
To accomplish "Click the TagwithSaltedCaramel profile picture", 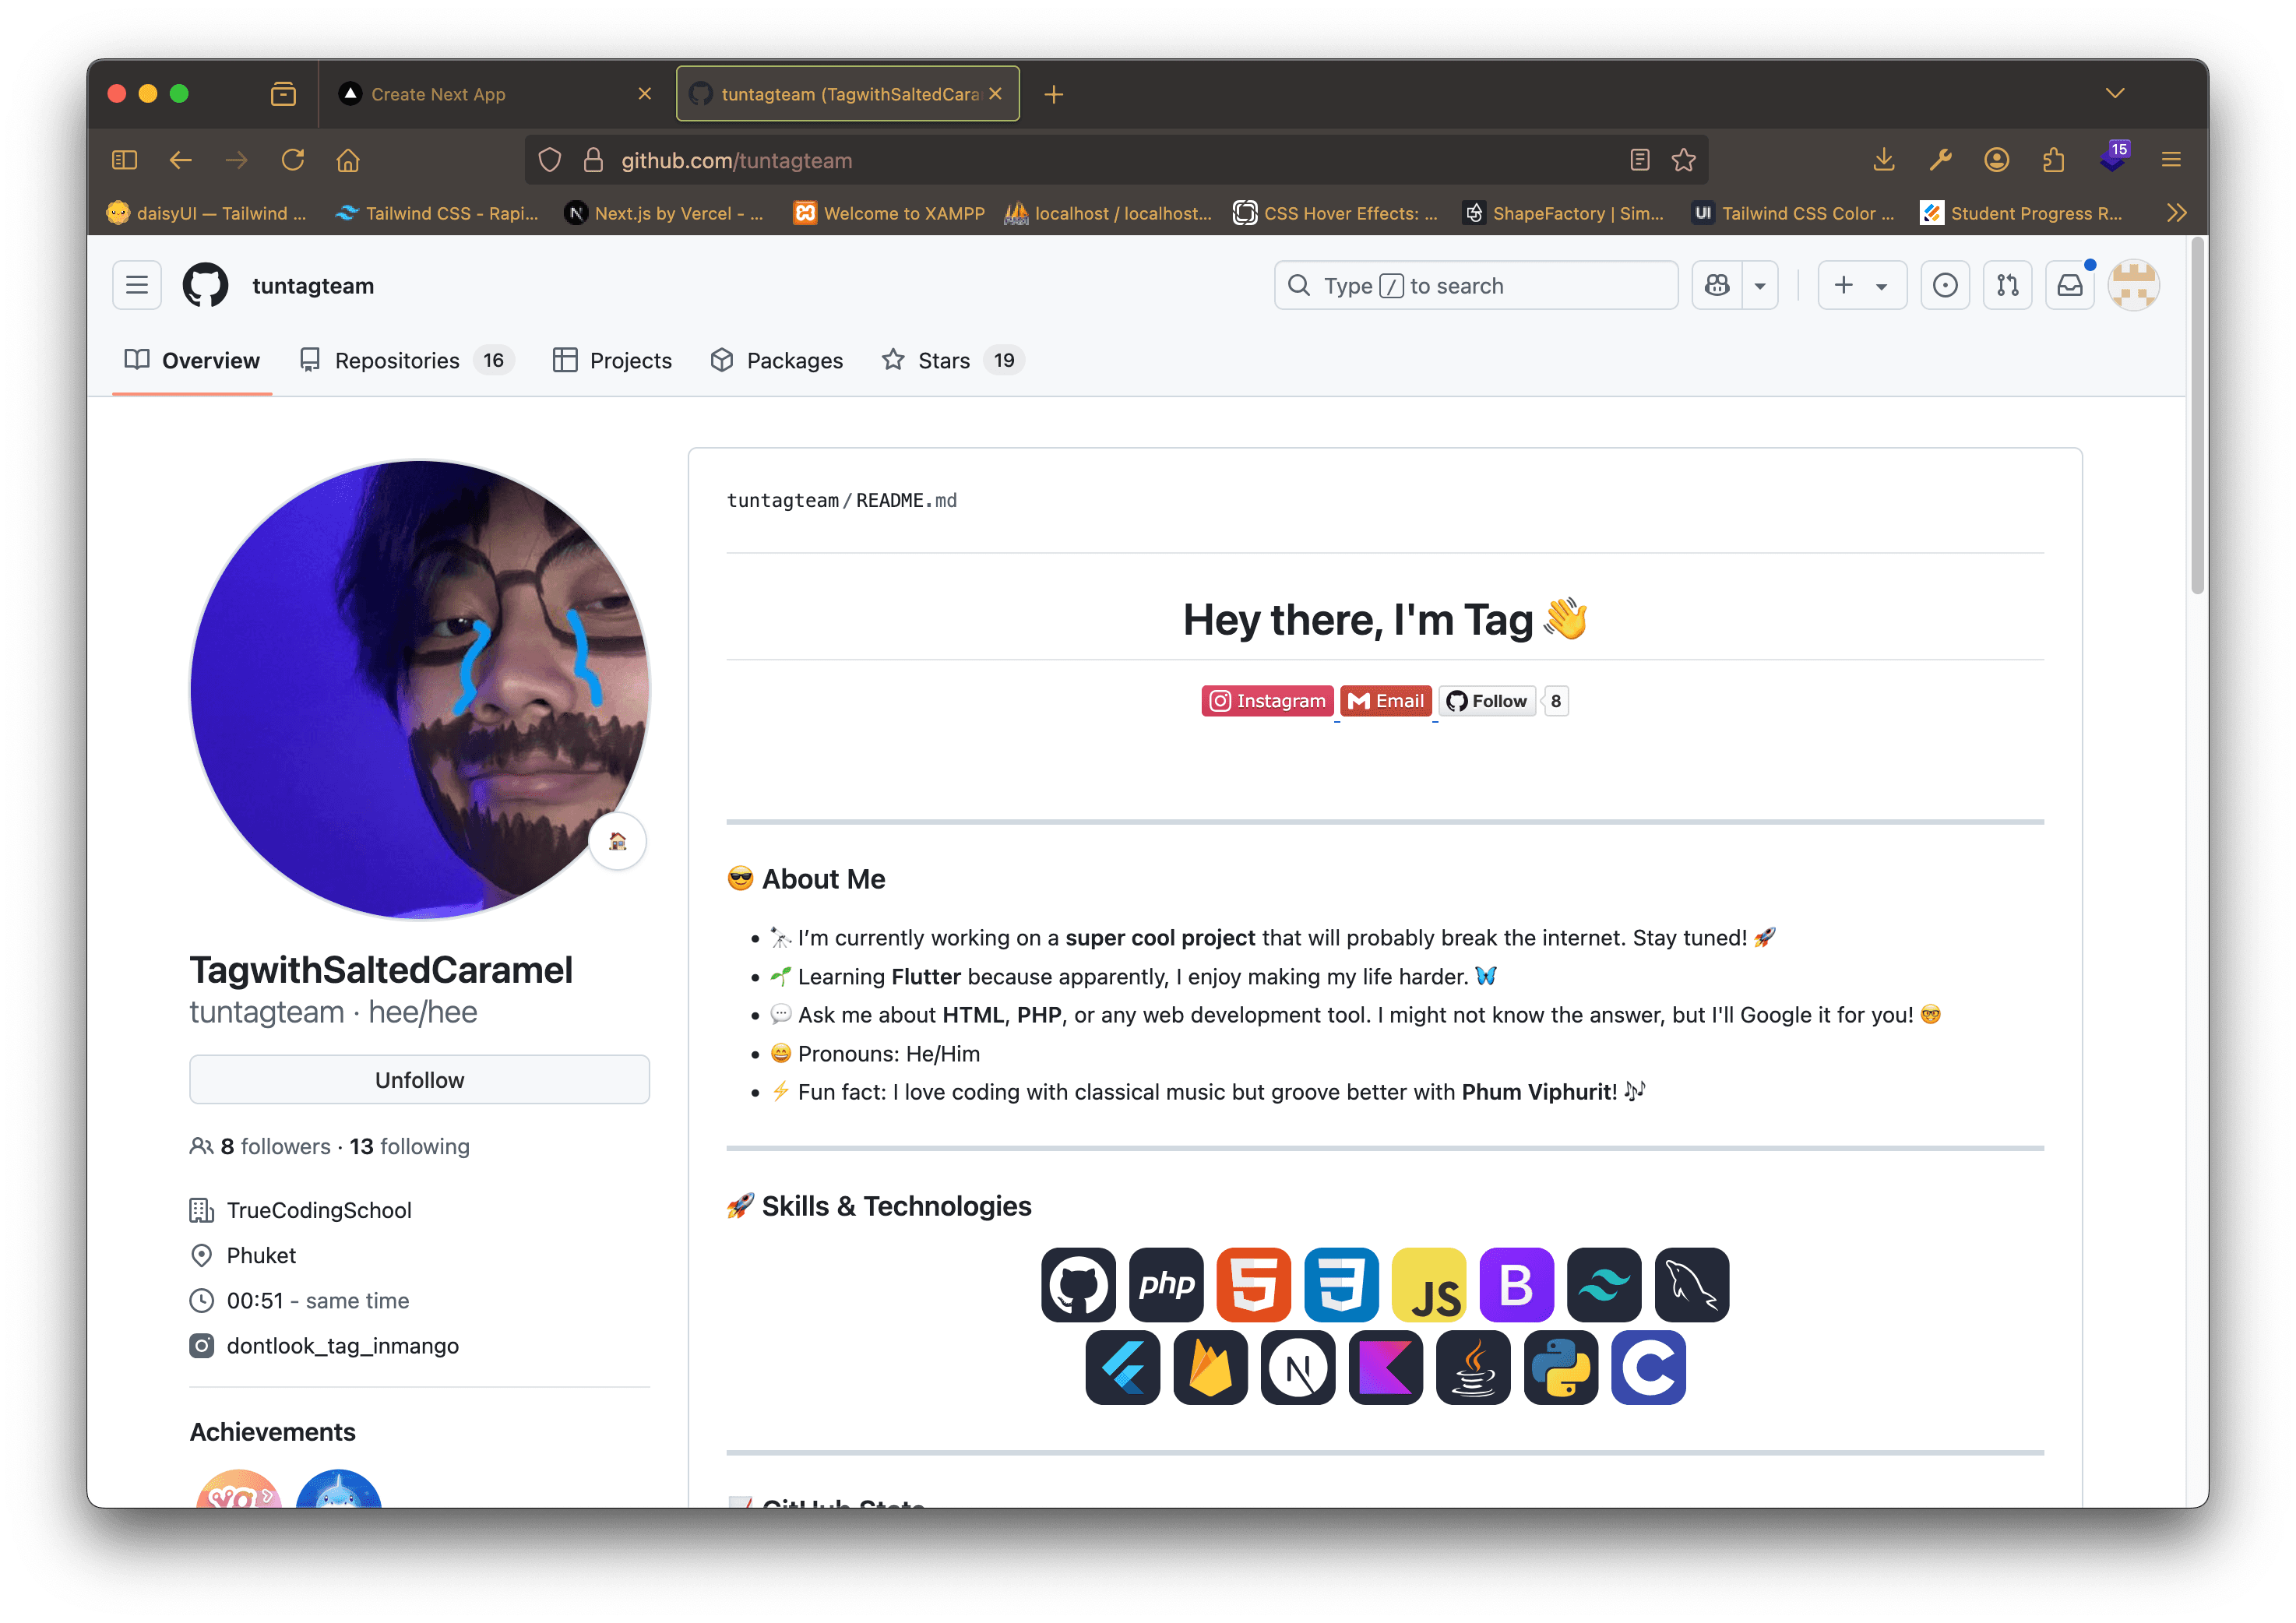I will [420, 690].
